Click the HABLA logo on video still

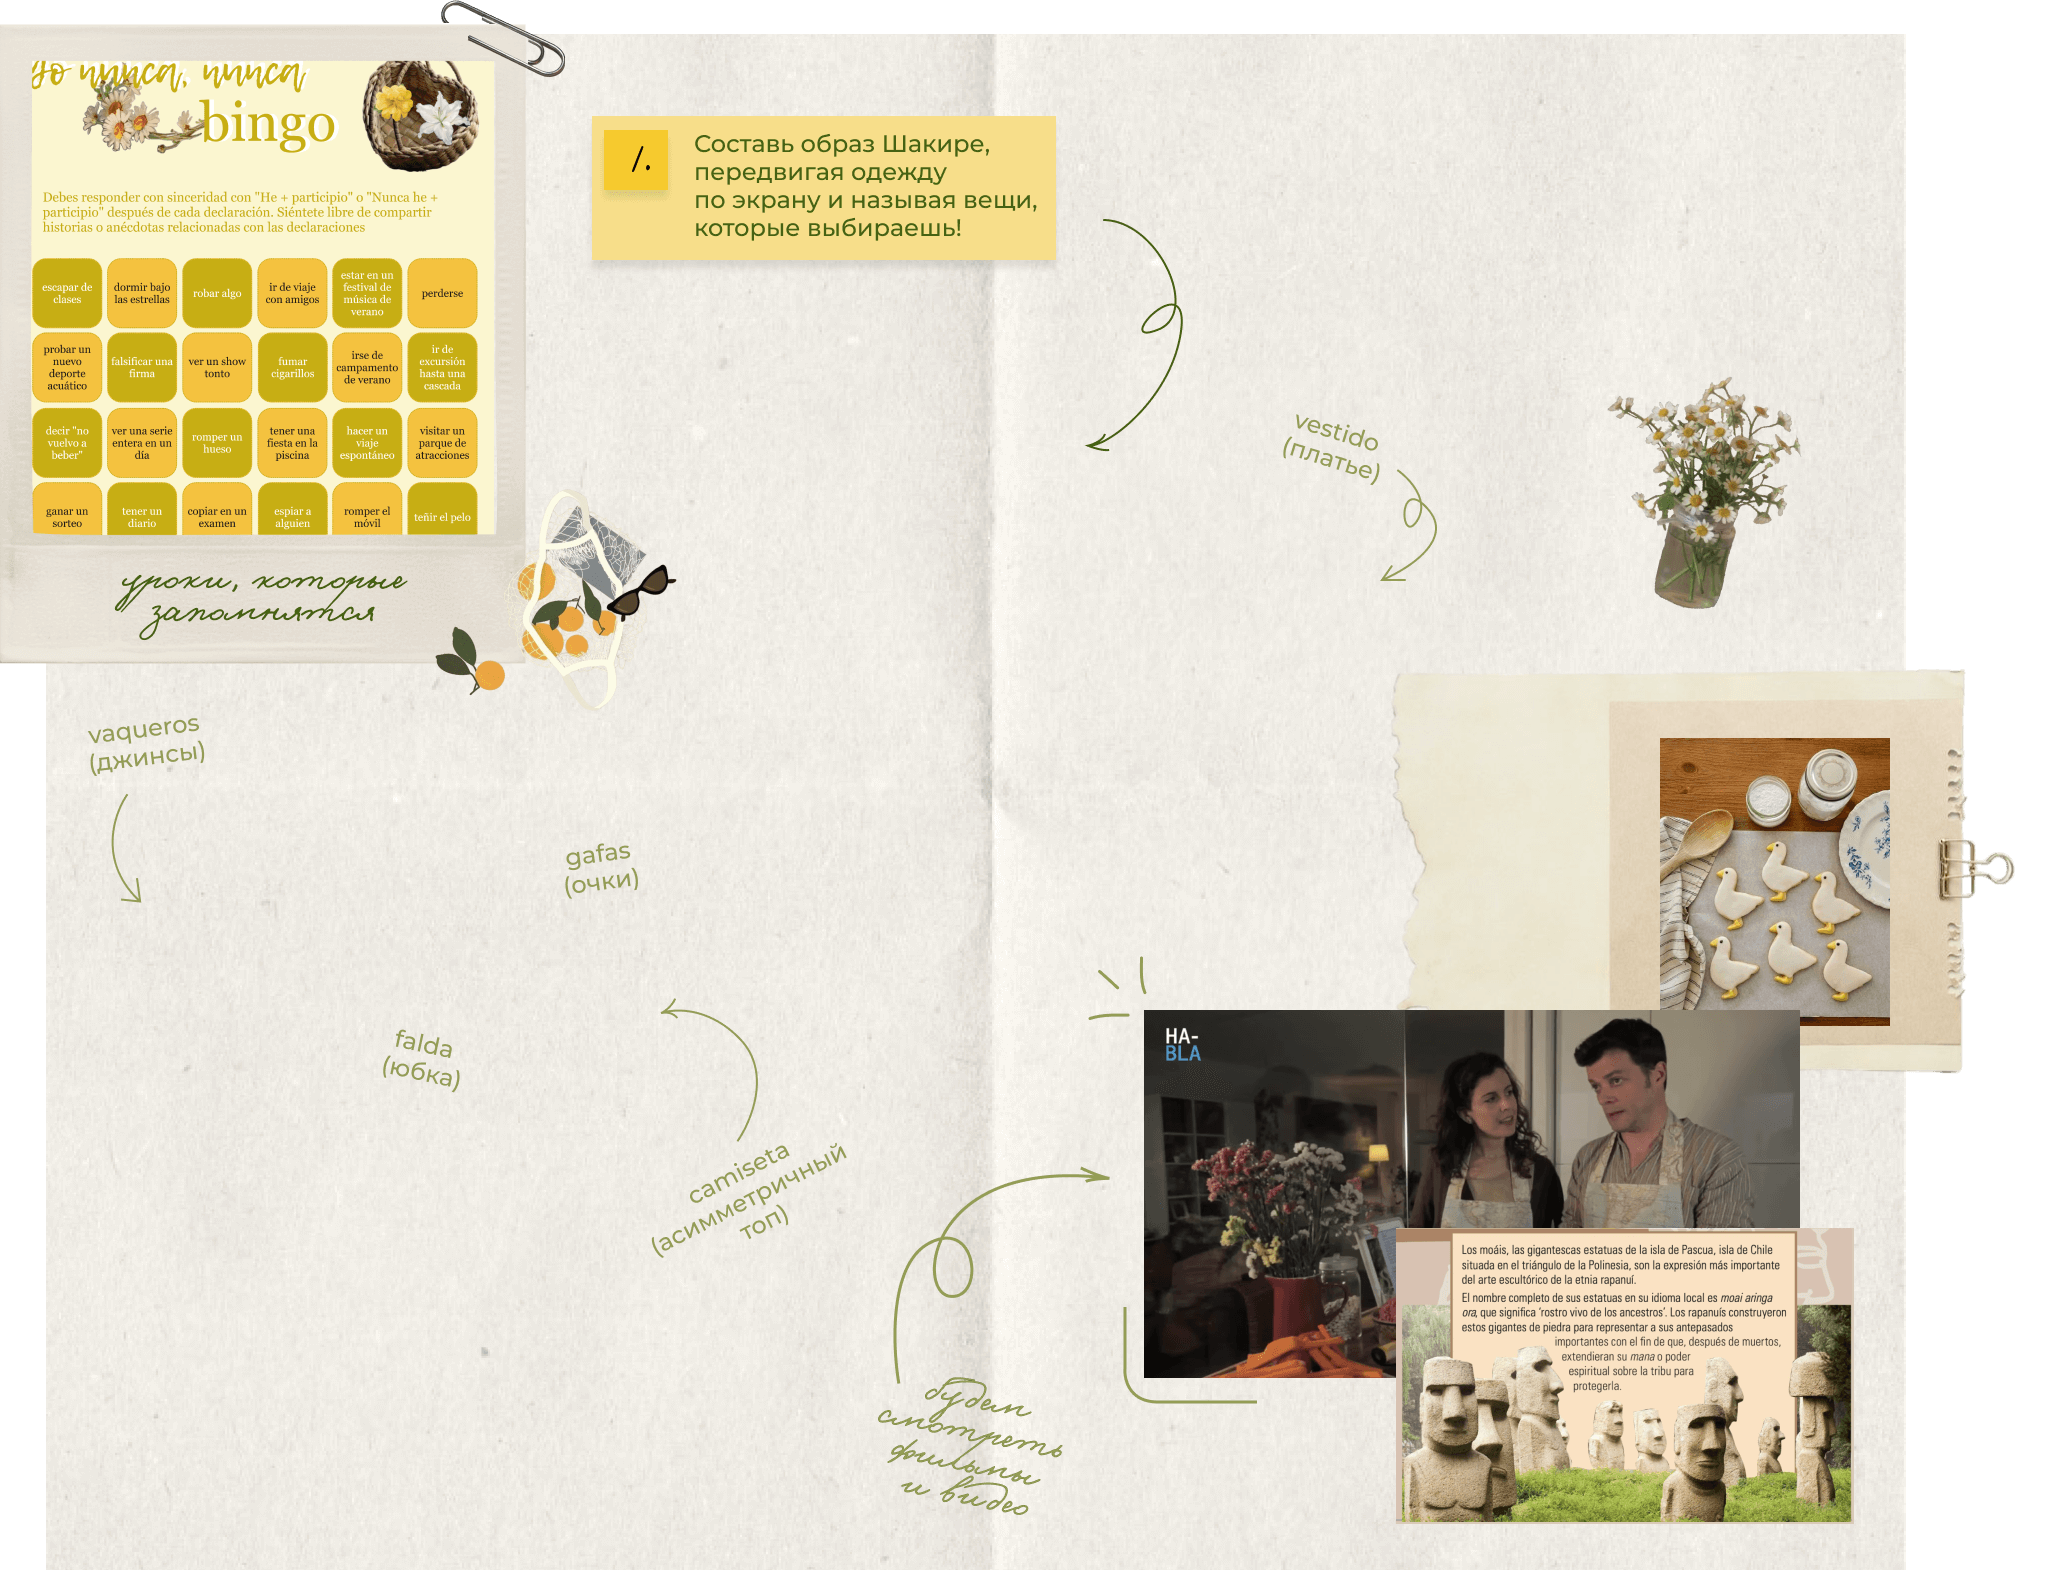[1182, 1044]
